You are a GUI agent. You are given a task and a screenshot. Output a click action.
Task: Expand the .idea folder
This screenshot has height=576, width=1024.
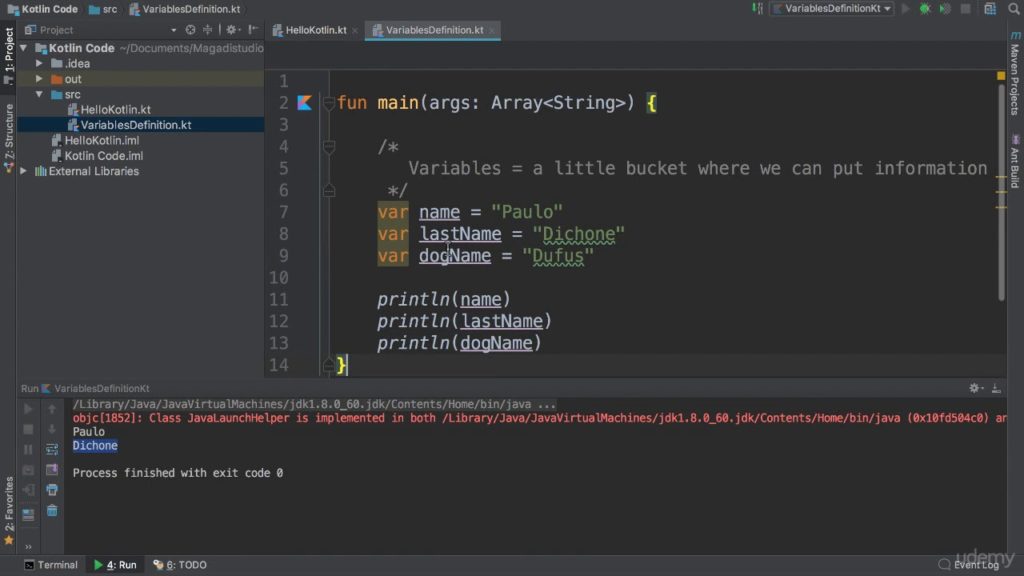39,63
